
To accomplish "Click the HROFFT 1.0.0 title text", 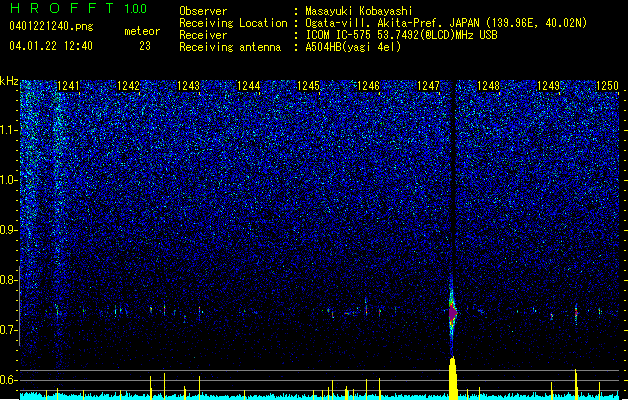I will (x=79, y=8).
